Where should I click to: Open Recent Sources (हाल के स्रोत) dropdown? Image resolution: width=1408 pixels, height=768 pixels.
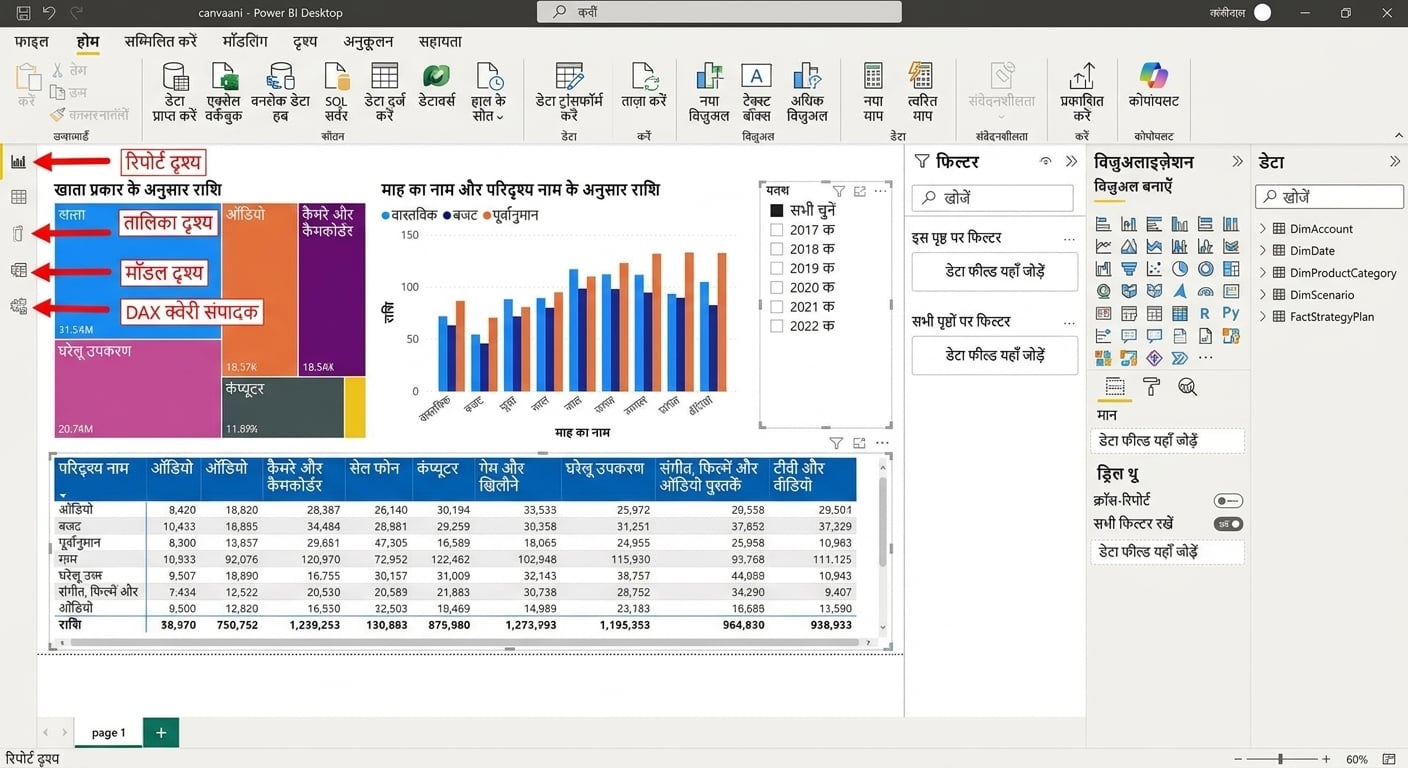pos(489,91)
